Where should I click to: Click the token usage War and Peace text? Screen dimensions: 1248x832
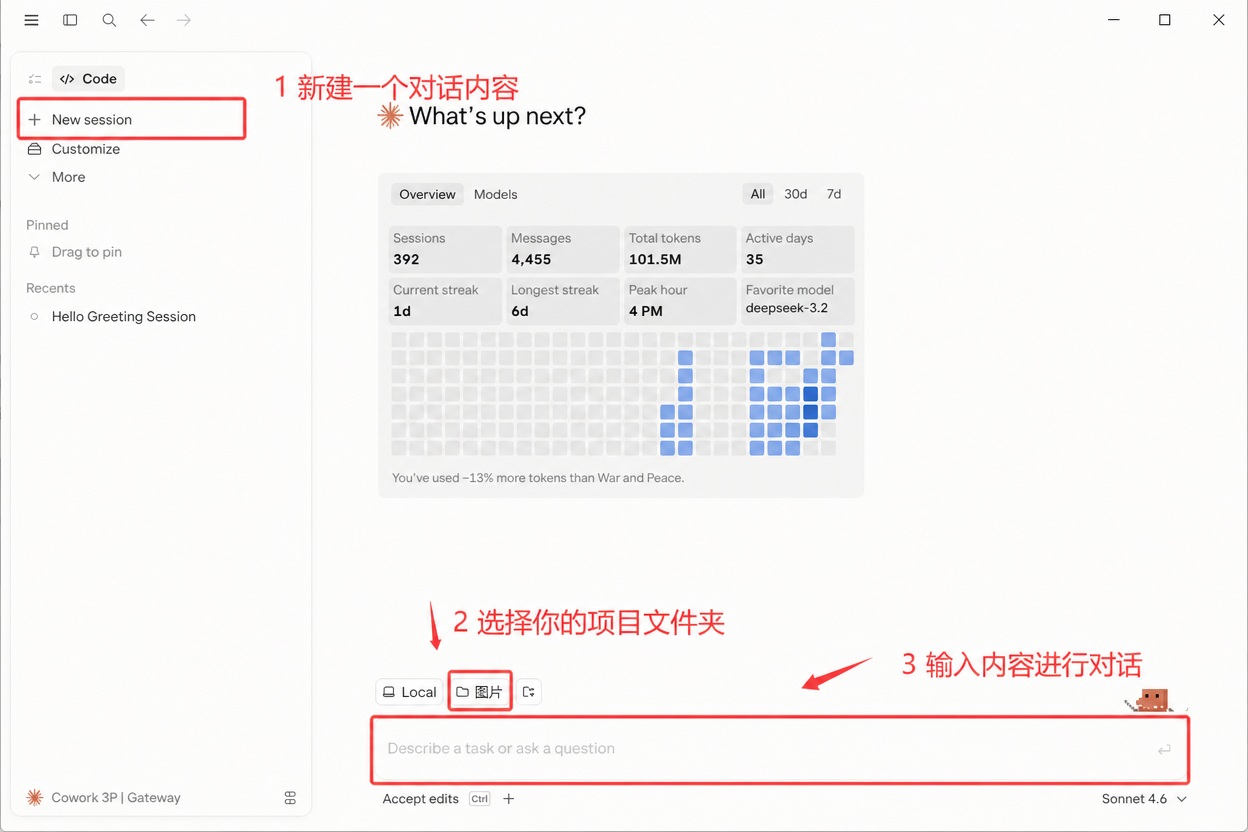point(538,478)
